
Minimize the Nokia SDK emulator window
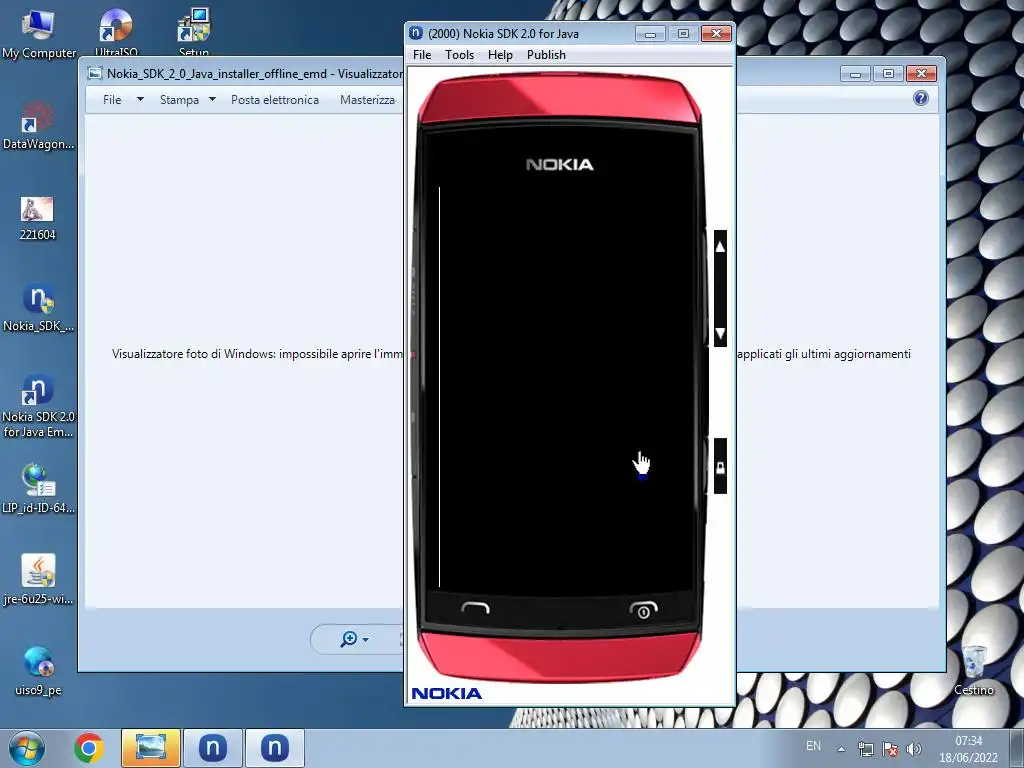point(650,33)
